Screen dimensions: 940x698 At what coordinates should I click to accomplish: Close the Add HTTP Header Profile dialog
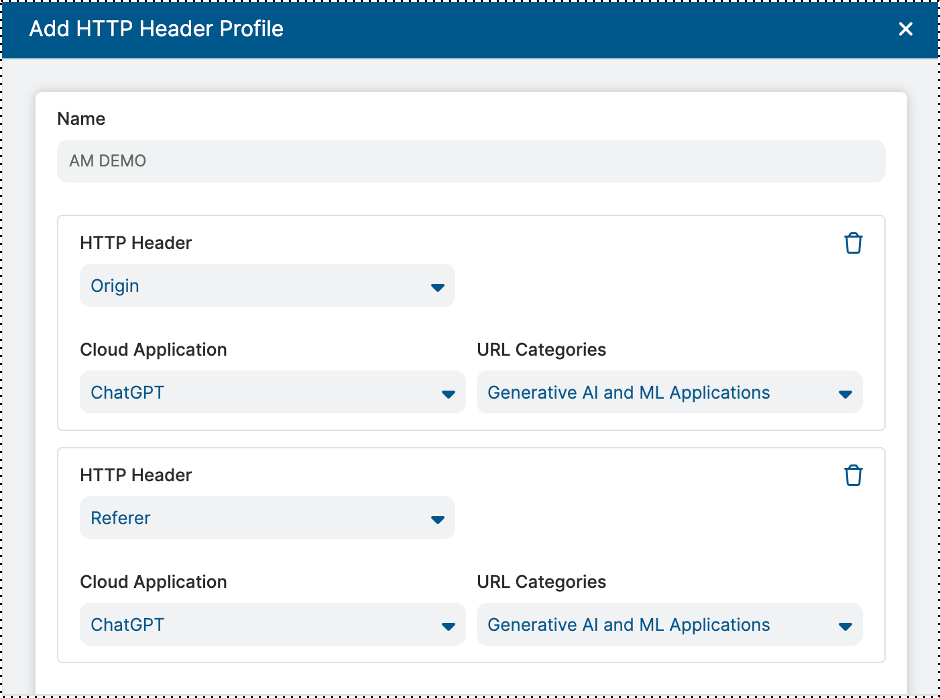[905, 29]
